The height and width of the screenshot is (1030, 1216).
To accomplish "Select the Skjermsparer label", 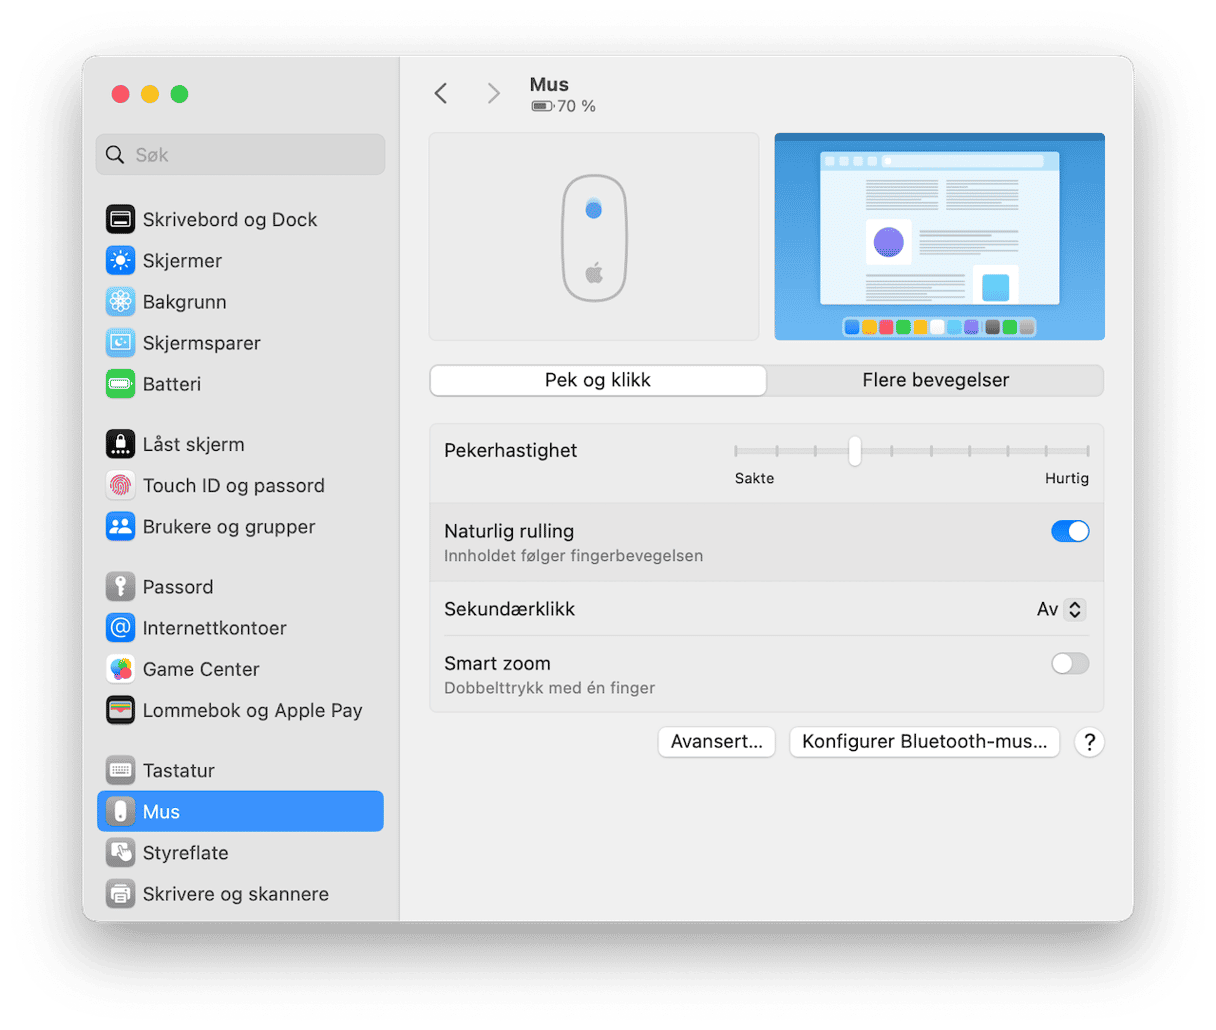I will [201, 342].
